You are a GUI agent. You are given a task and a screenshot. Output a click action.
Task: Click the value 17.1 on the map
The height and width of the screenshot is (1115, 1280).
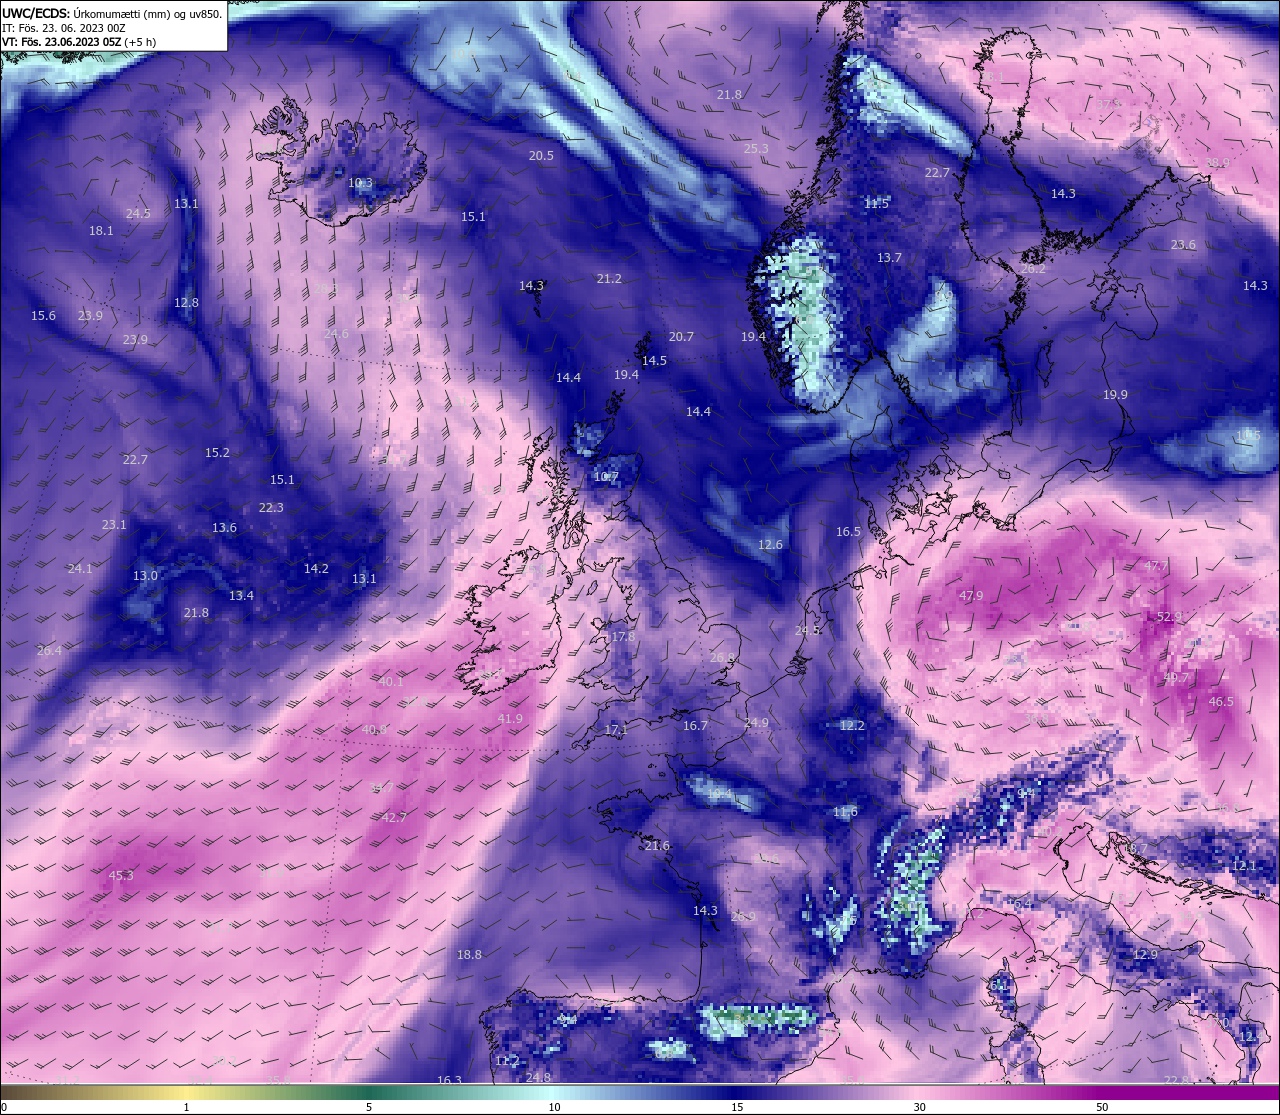point(616,730)
